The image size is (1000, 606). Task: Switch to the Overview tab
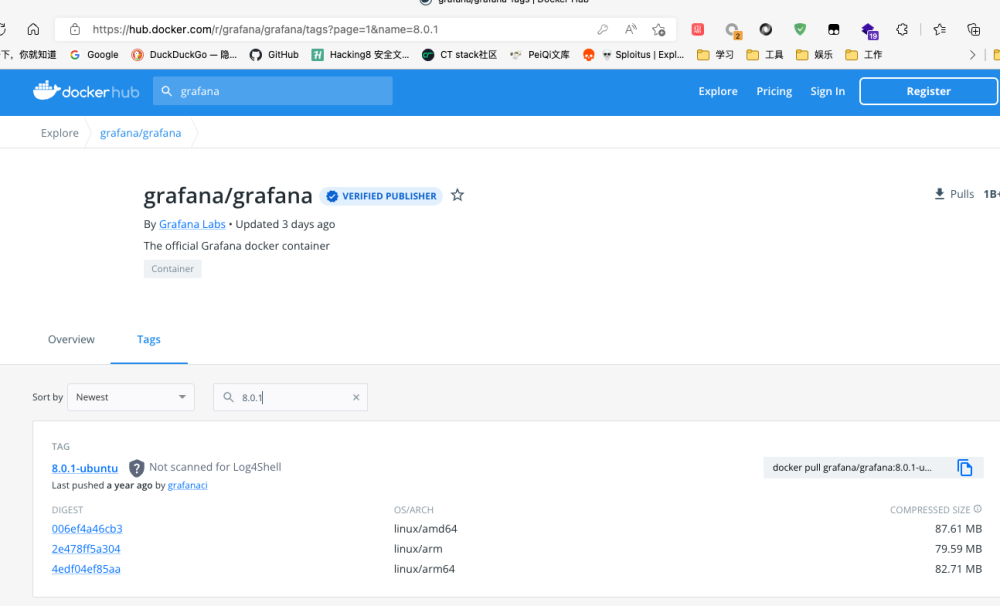pyautogui.click(x=71, y=339)
